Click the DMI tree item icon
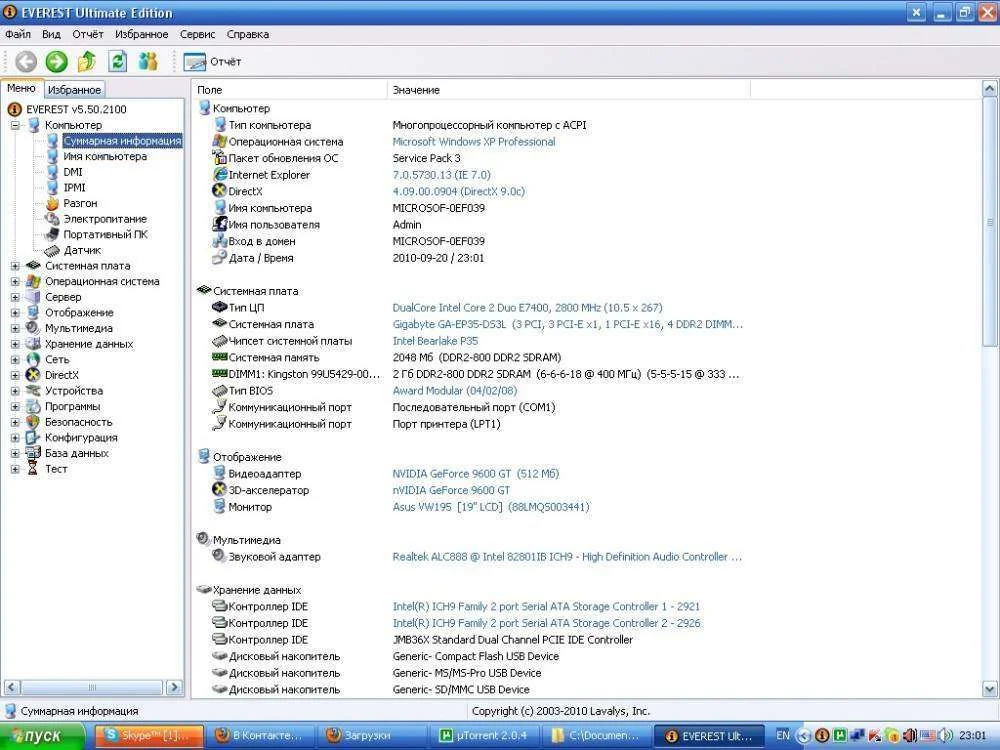This screenshot has width=1000, height=750. (52, 172)
